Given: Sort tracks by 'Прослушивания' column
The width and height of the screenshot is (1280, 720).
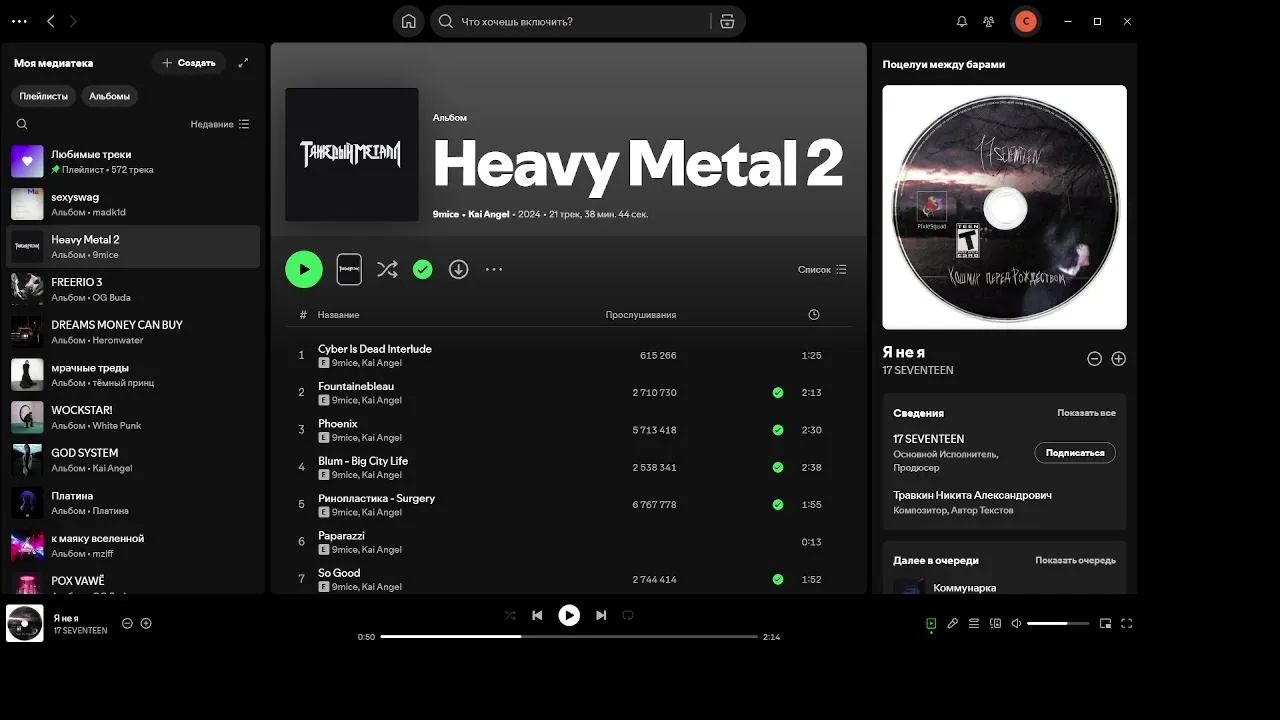Looking at the screenshot, I should [x=640, y=315].
